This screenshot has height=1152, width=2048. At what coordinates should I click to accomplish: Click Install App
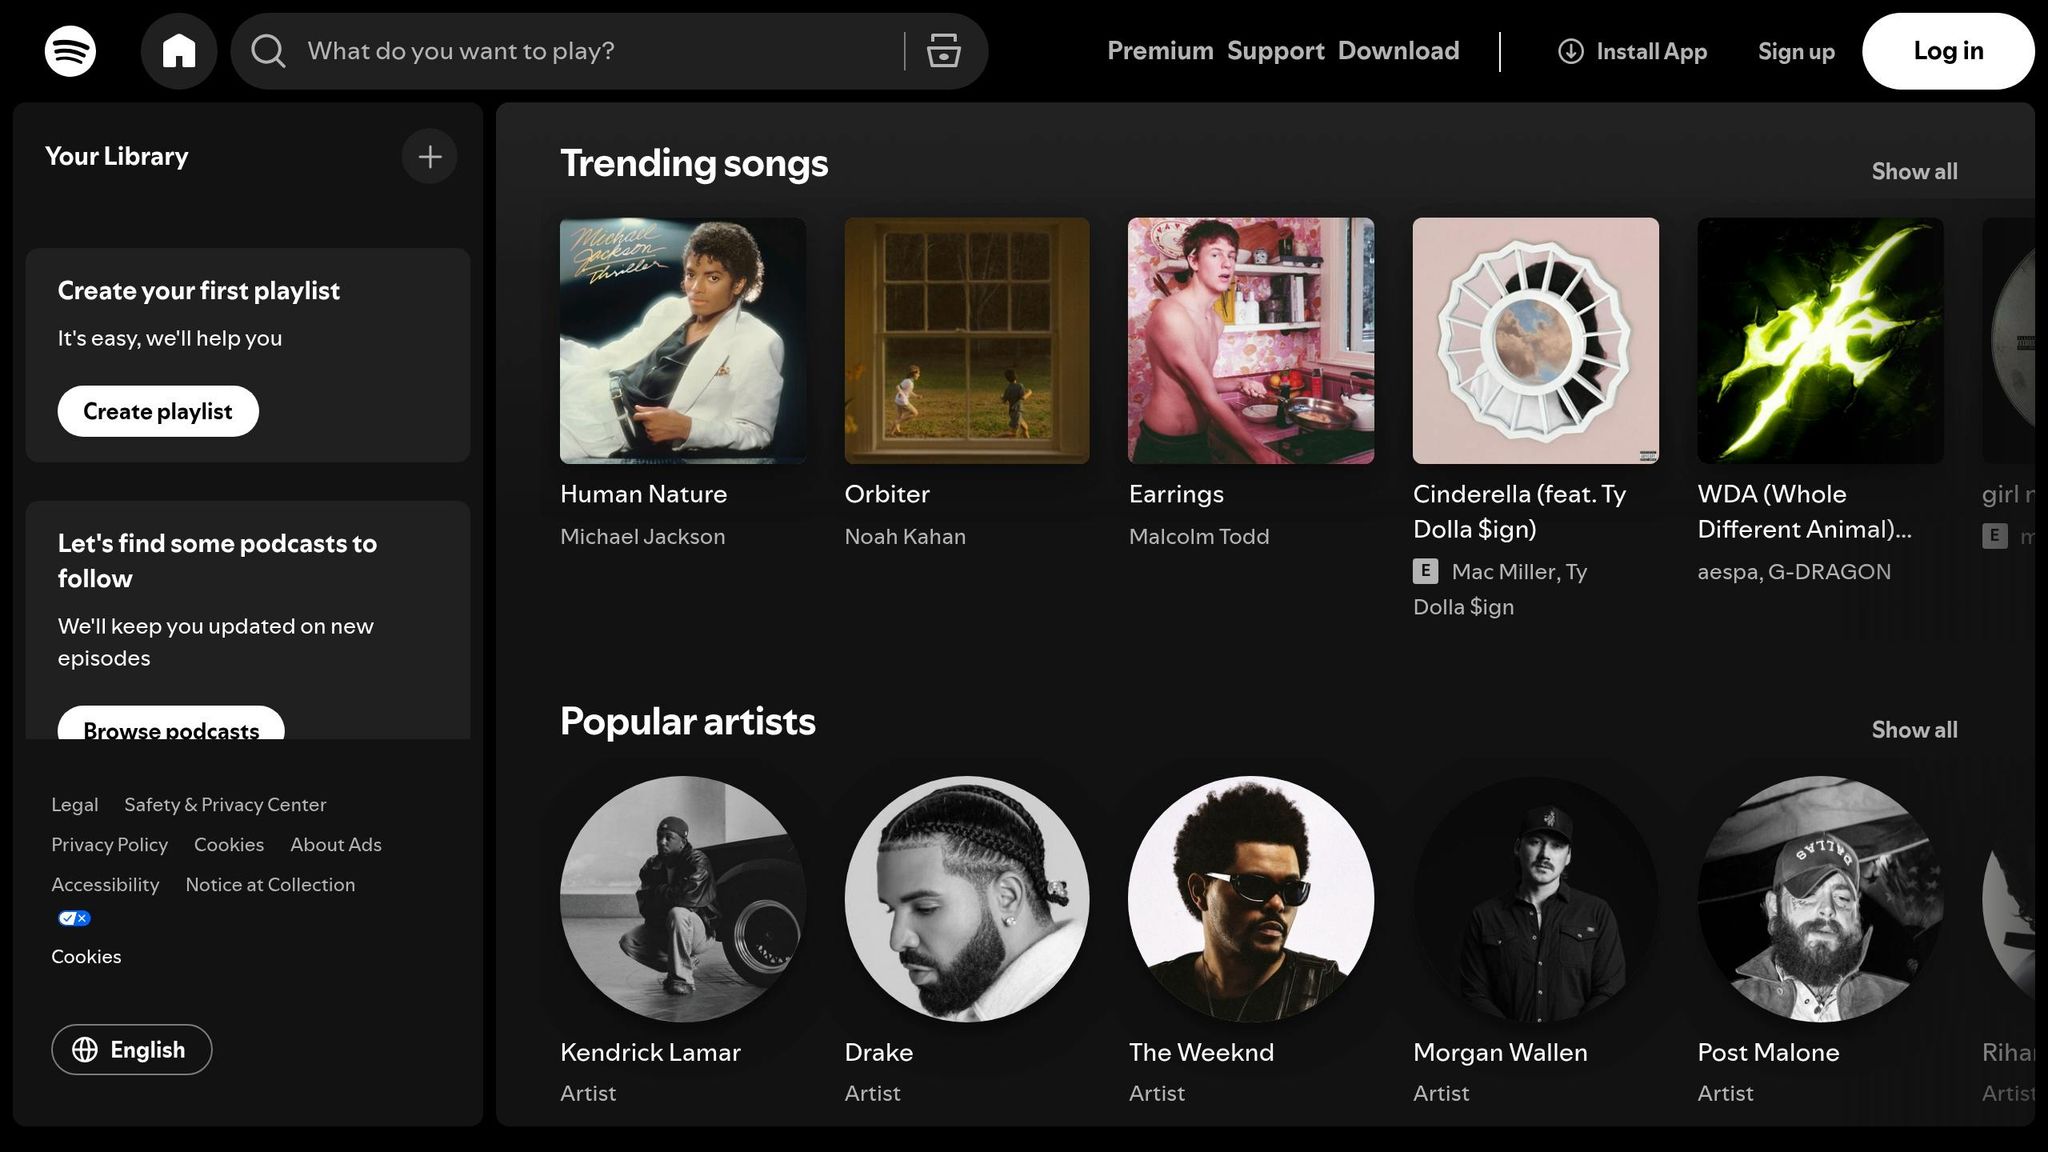point(1633,51)
